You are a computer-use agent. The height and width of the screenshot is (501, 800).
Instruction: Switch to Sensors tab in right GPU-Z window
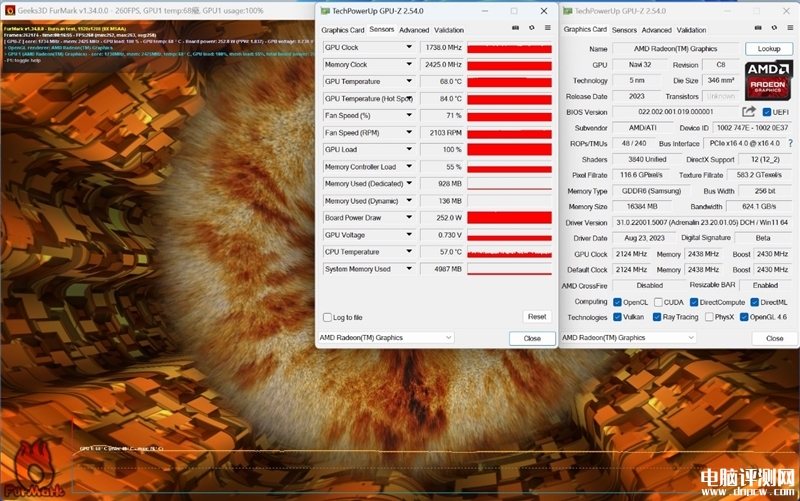click(624, 30)
